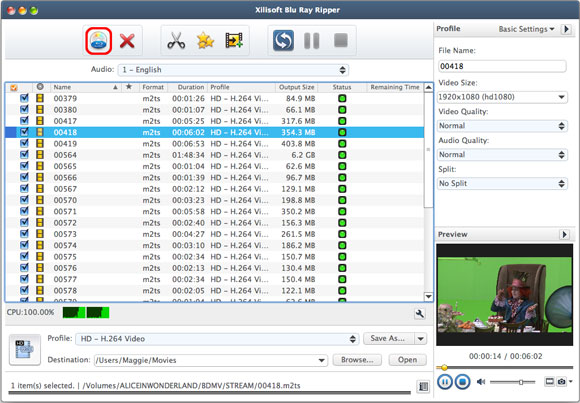
Task: Click the wrench settings icon
Action: pos(419,314)
